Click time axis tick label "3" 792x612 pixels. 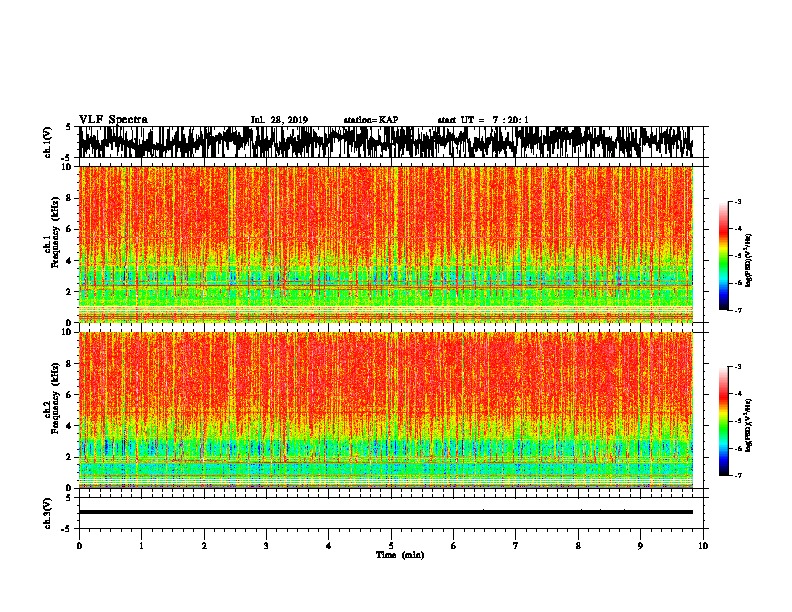coord(266,546)
